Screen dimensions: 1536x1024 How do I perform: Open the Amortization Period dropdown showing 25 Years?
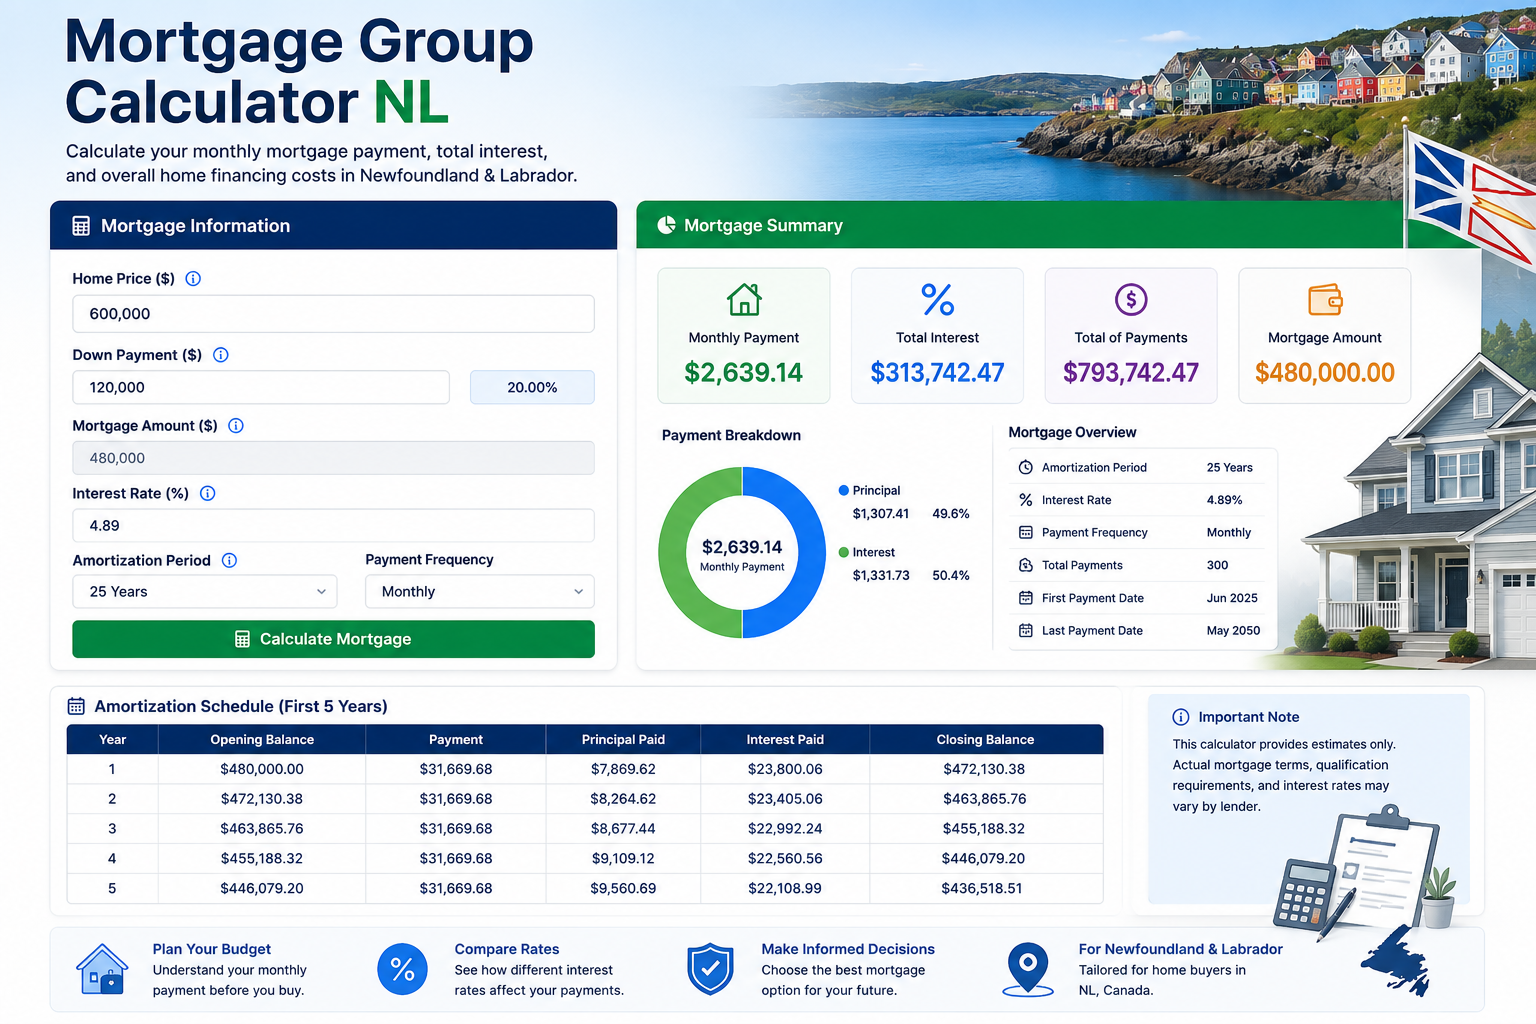(x=205, y=592)
